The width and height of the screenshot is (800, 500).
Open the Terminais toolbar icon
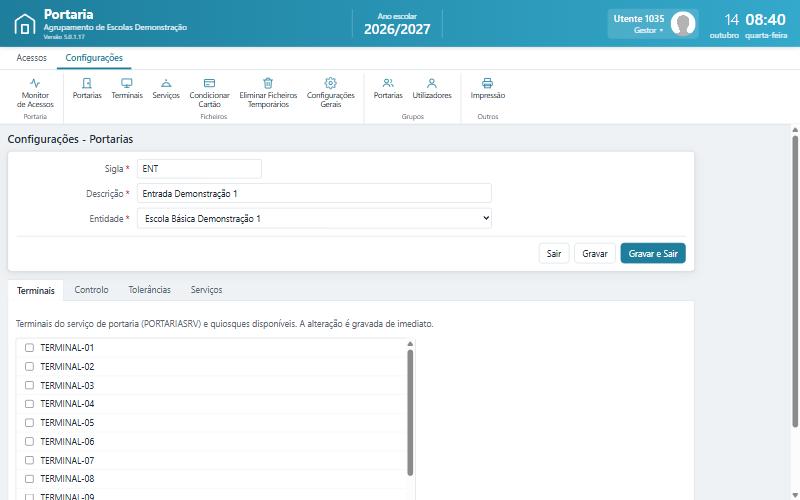tap(127, 89)
